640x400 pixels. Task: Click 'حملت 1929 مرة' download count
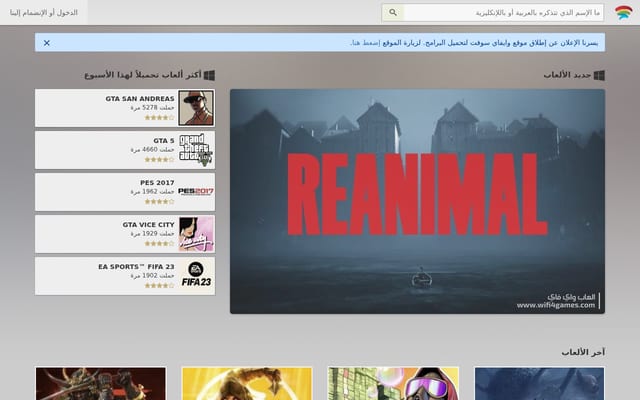pyautogui.click(x=152, y=233)
